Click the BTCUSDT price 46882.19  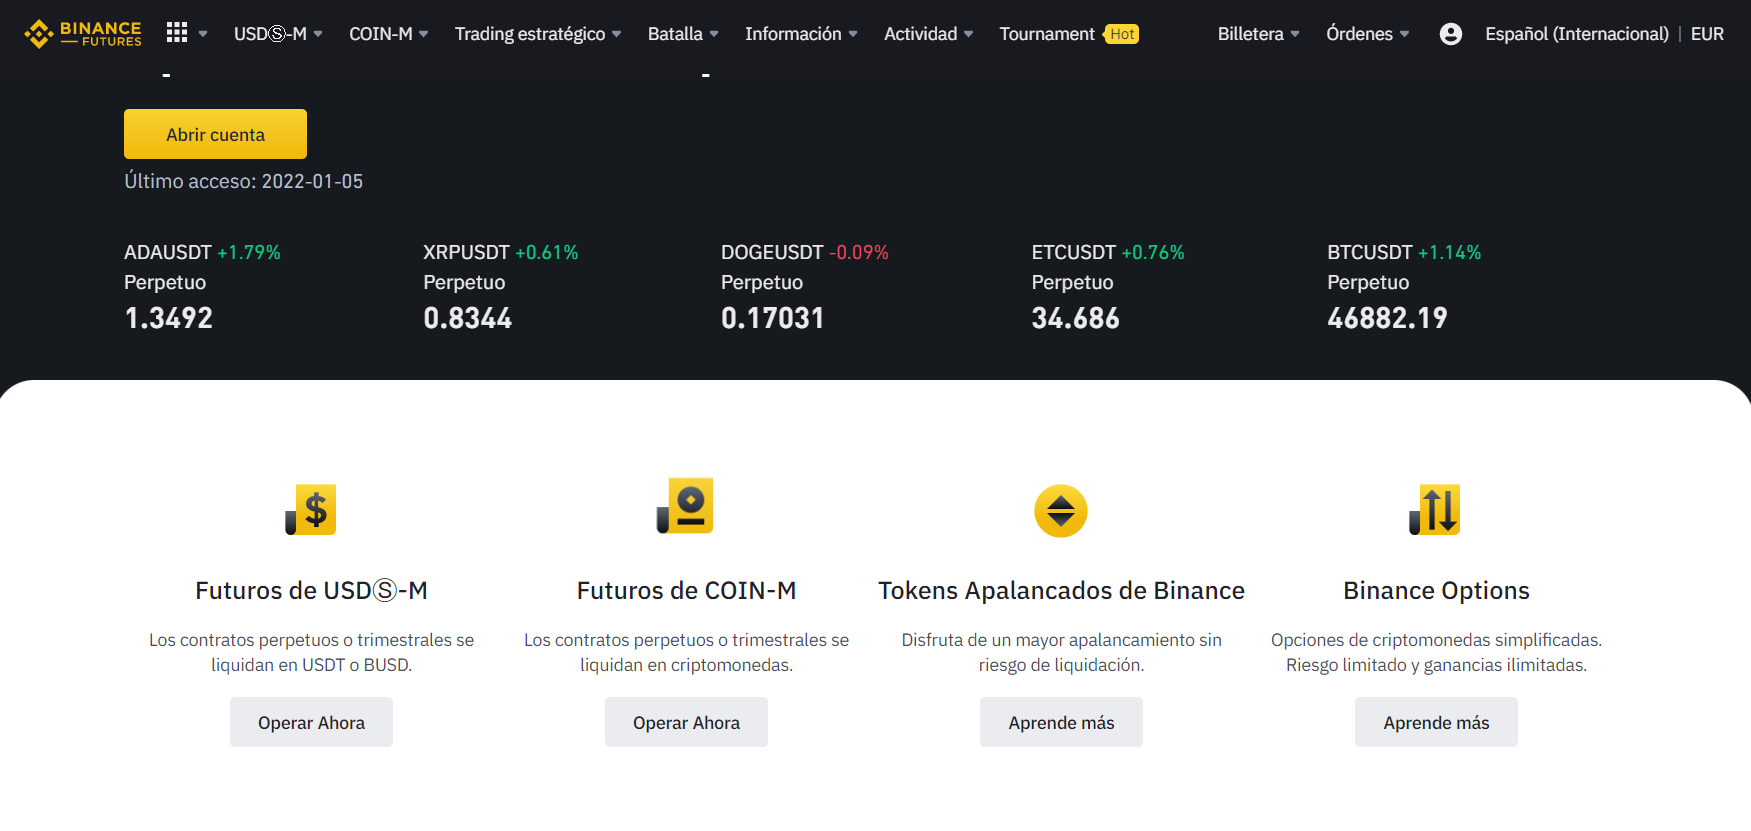[x=1387, y=318]
